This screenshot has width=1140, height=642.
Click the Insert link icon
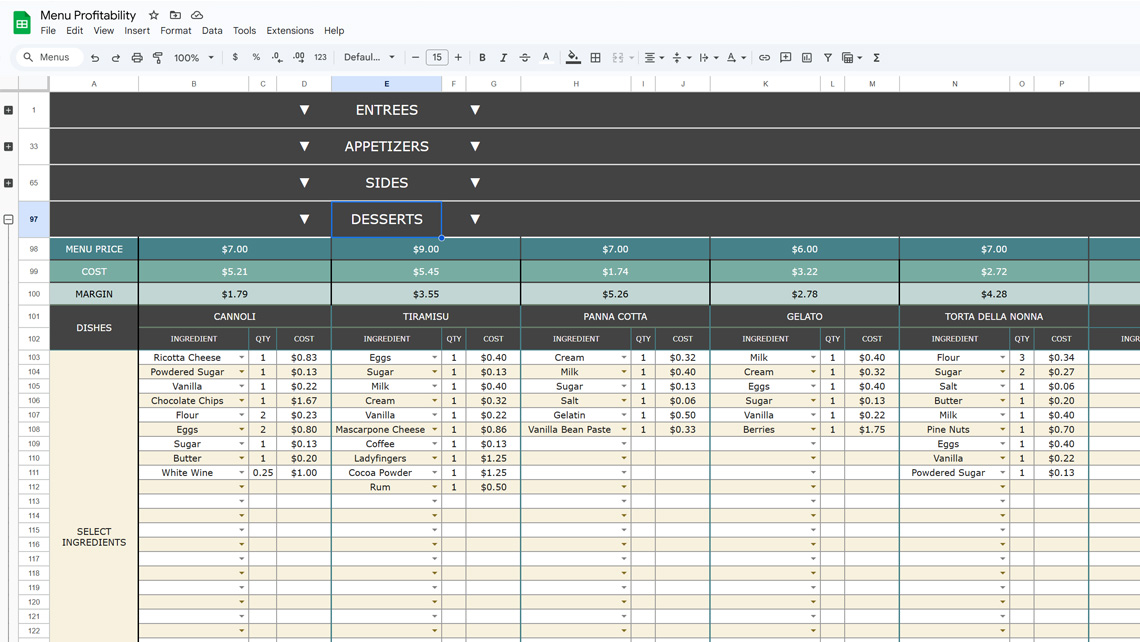pyautogui.click(x=764, y=57)
